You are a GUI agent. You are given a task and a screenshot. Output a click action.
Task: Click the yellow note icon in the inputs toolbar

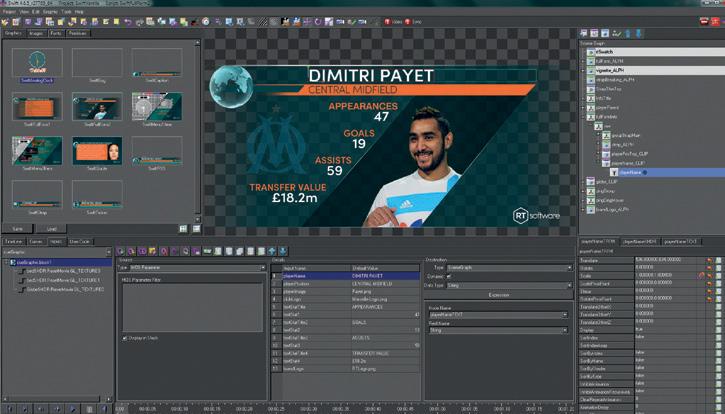click(153, 251)
